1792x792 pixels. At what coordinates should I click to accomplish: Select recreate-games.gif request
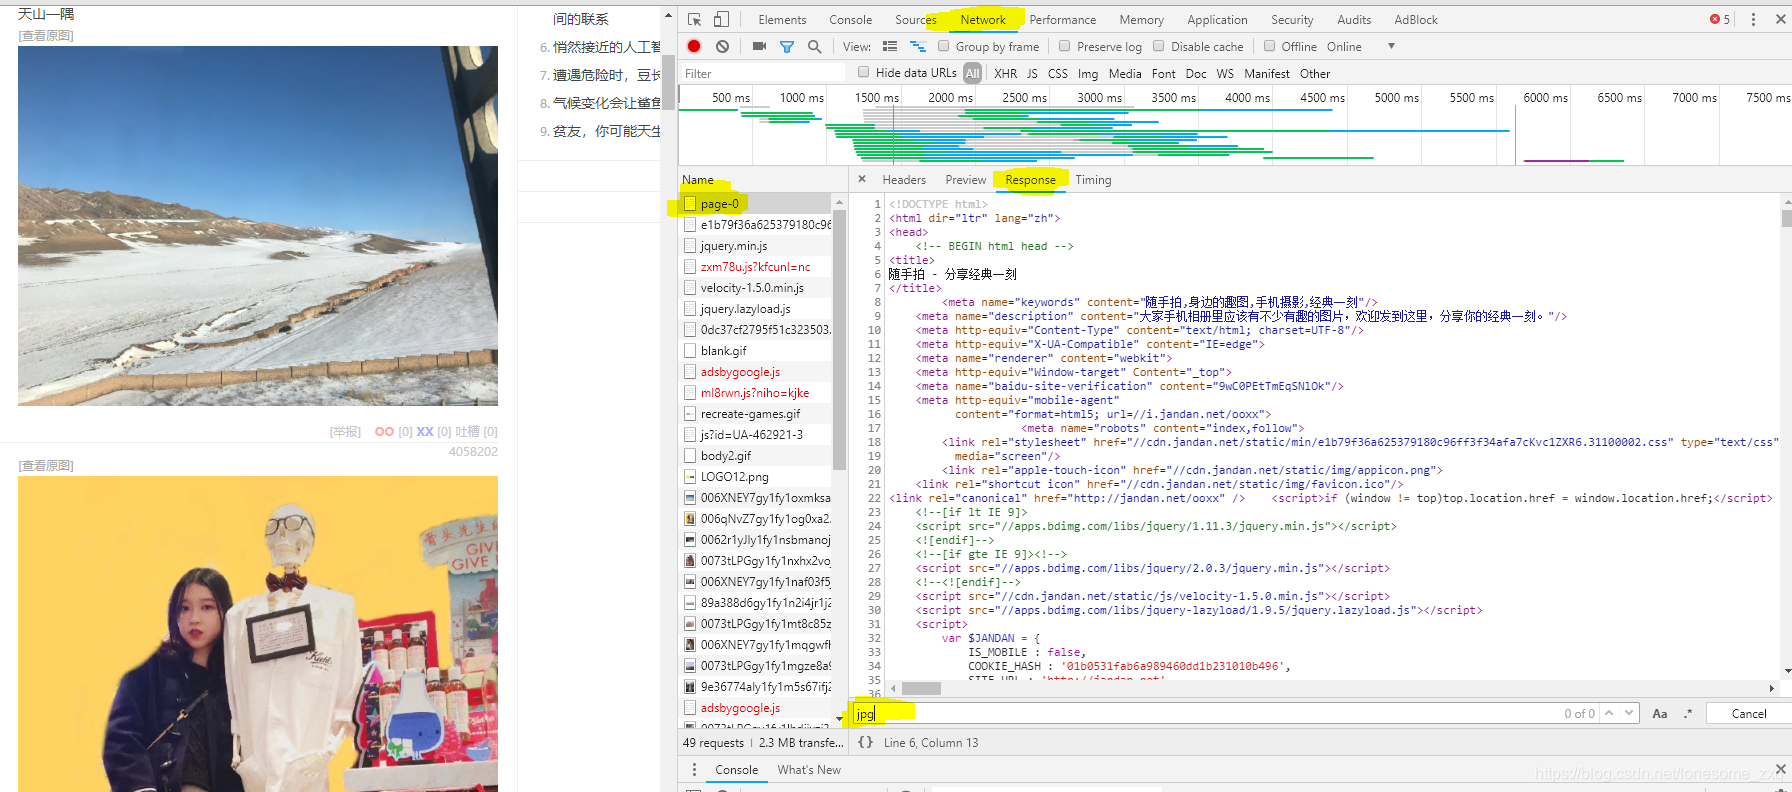[755, 414]
